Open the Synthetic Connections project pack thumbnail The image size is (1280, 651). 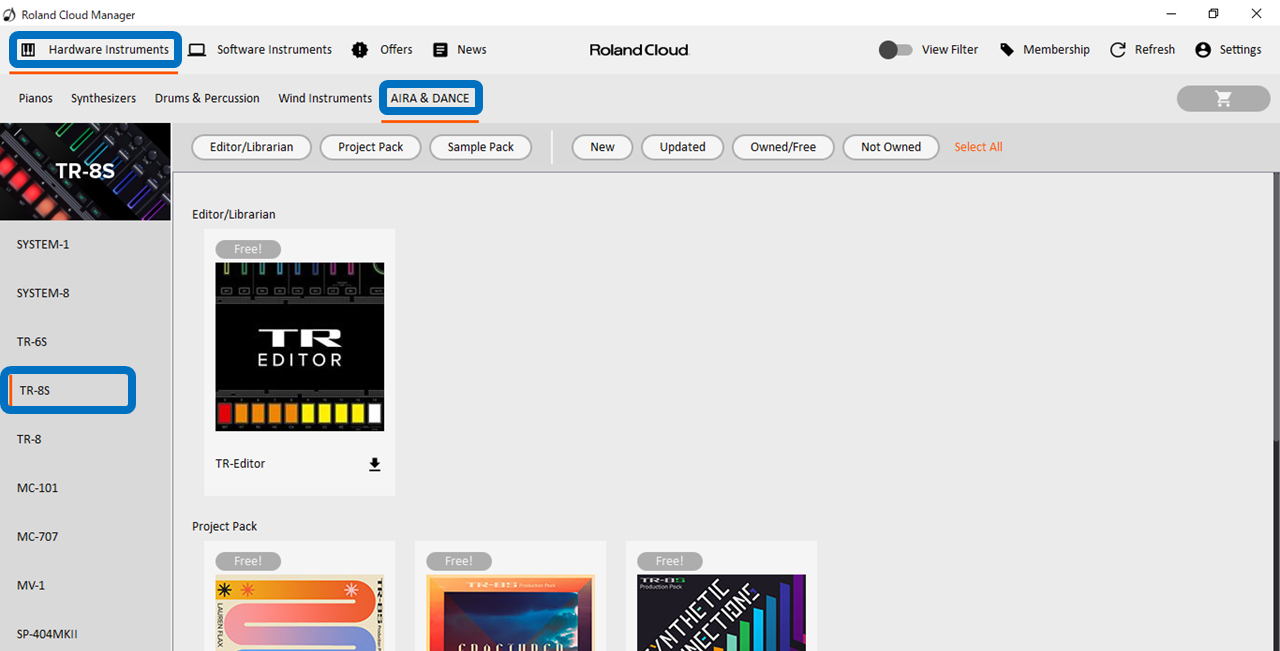pos(722,613)
